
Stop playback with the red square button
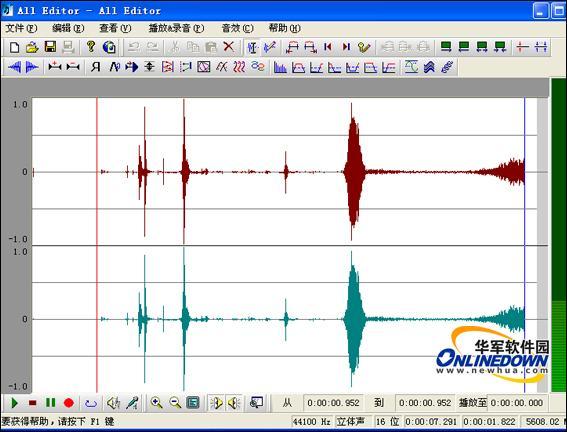(33, 403)
